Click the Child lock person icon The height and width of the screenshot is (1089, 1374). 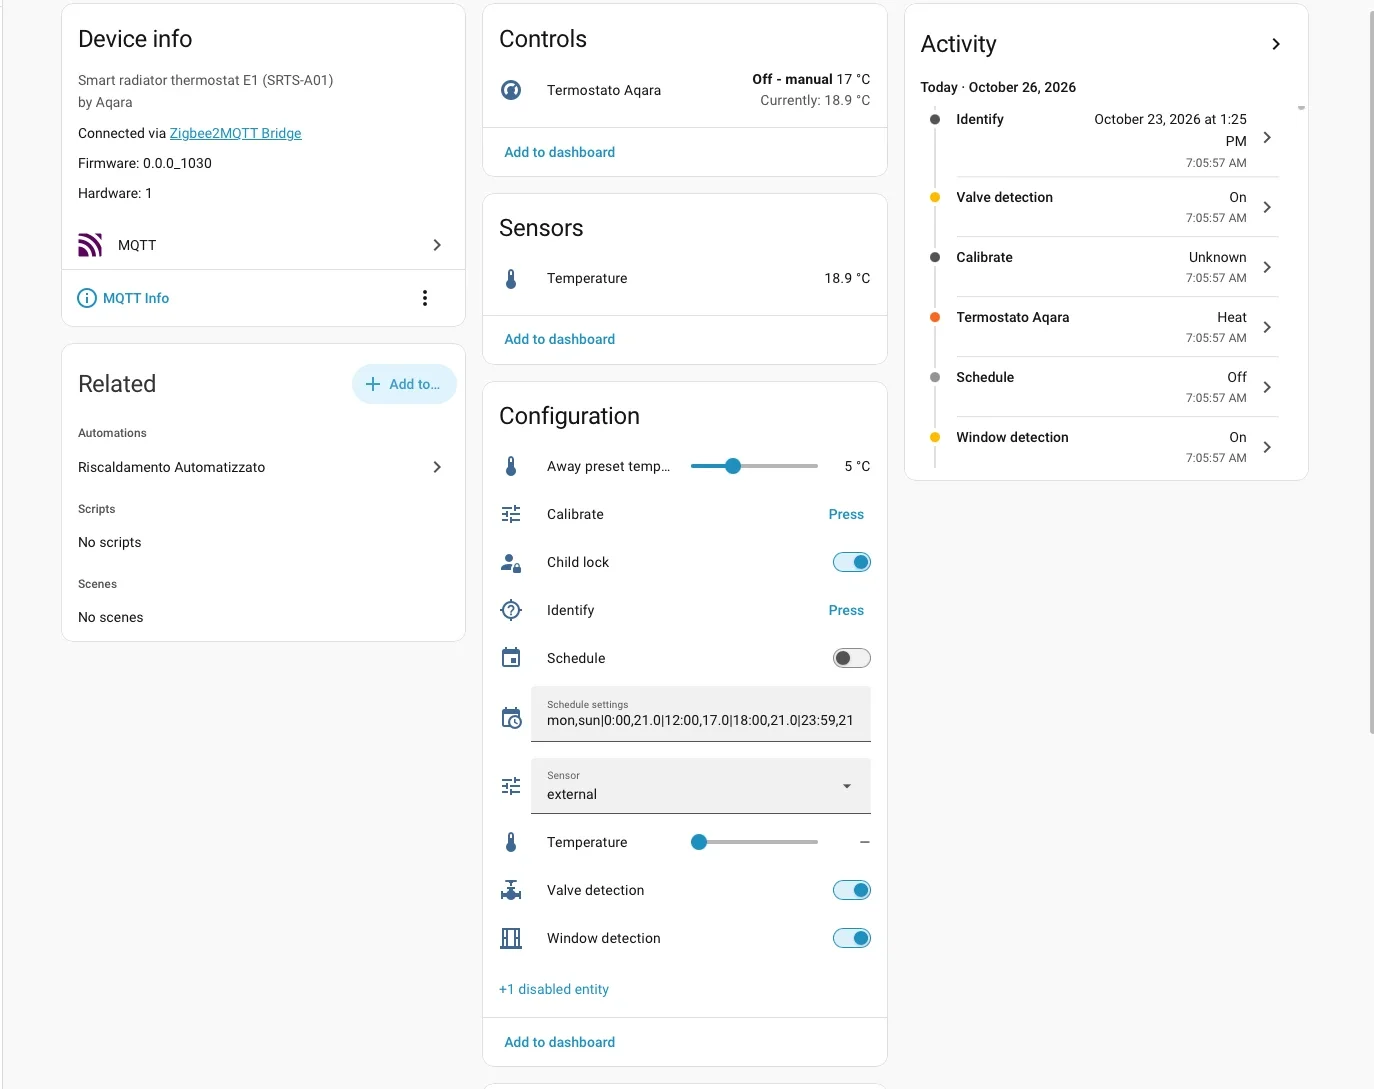click(511, 562)
